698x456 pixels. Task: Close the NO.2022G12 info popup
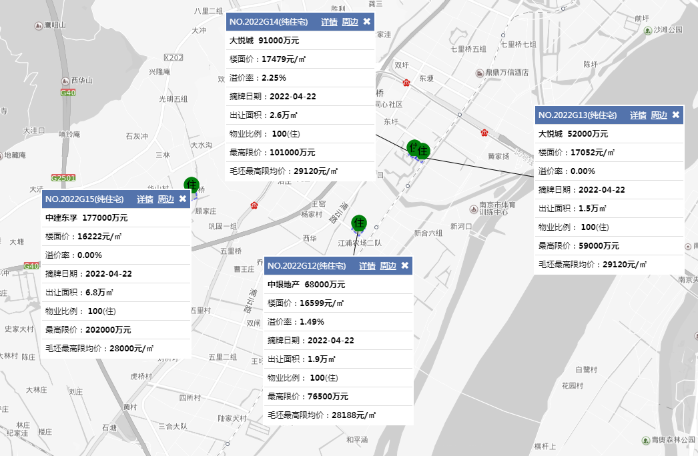click(404, 266)
